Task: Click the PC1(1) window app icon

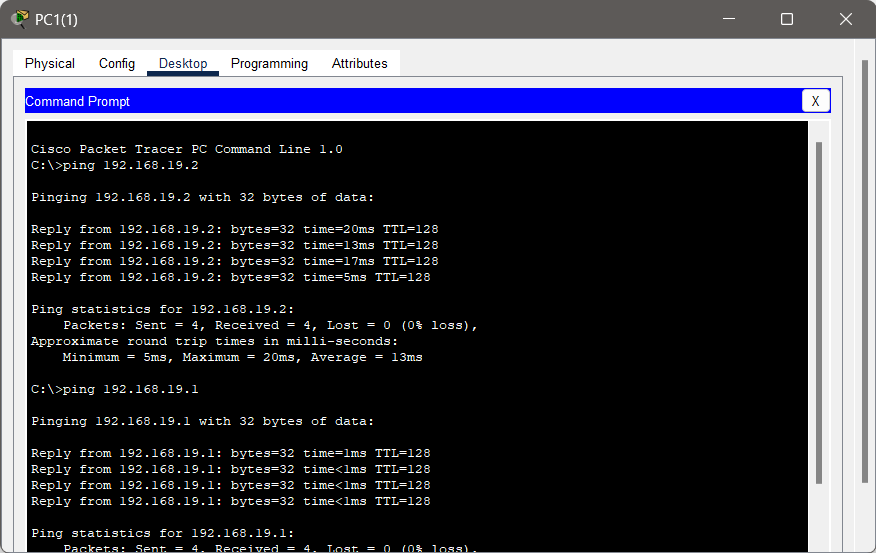Action: [x=20, y=19]
